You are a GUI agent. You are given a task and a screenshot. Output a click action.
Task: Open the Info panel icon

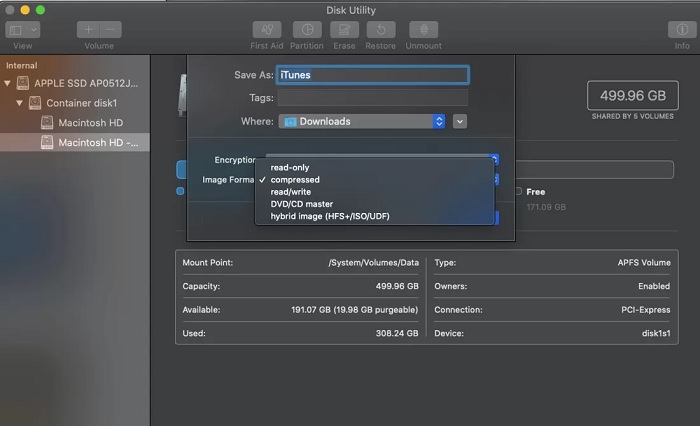(681, 30)
